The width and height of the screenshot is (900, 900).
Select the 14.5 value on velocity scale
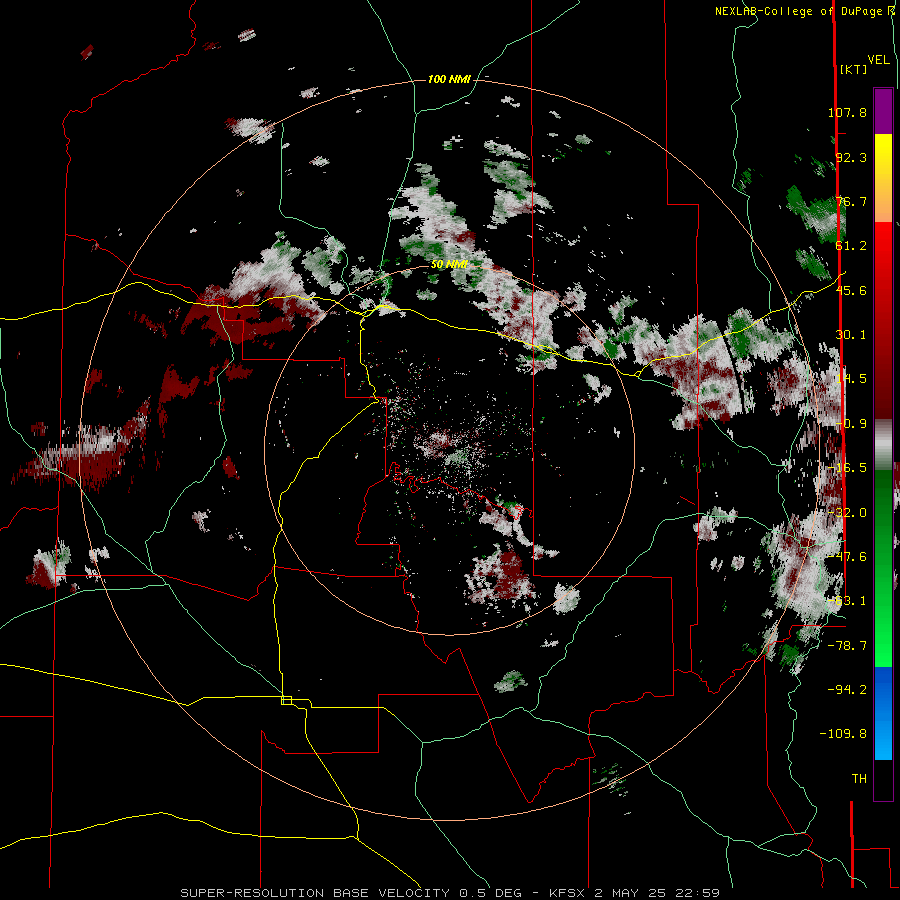point(851,379)
